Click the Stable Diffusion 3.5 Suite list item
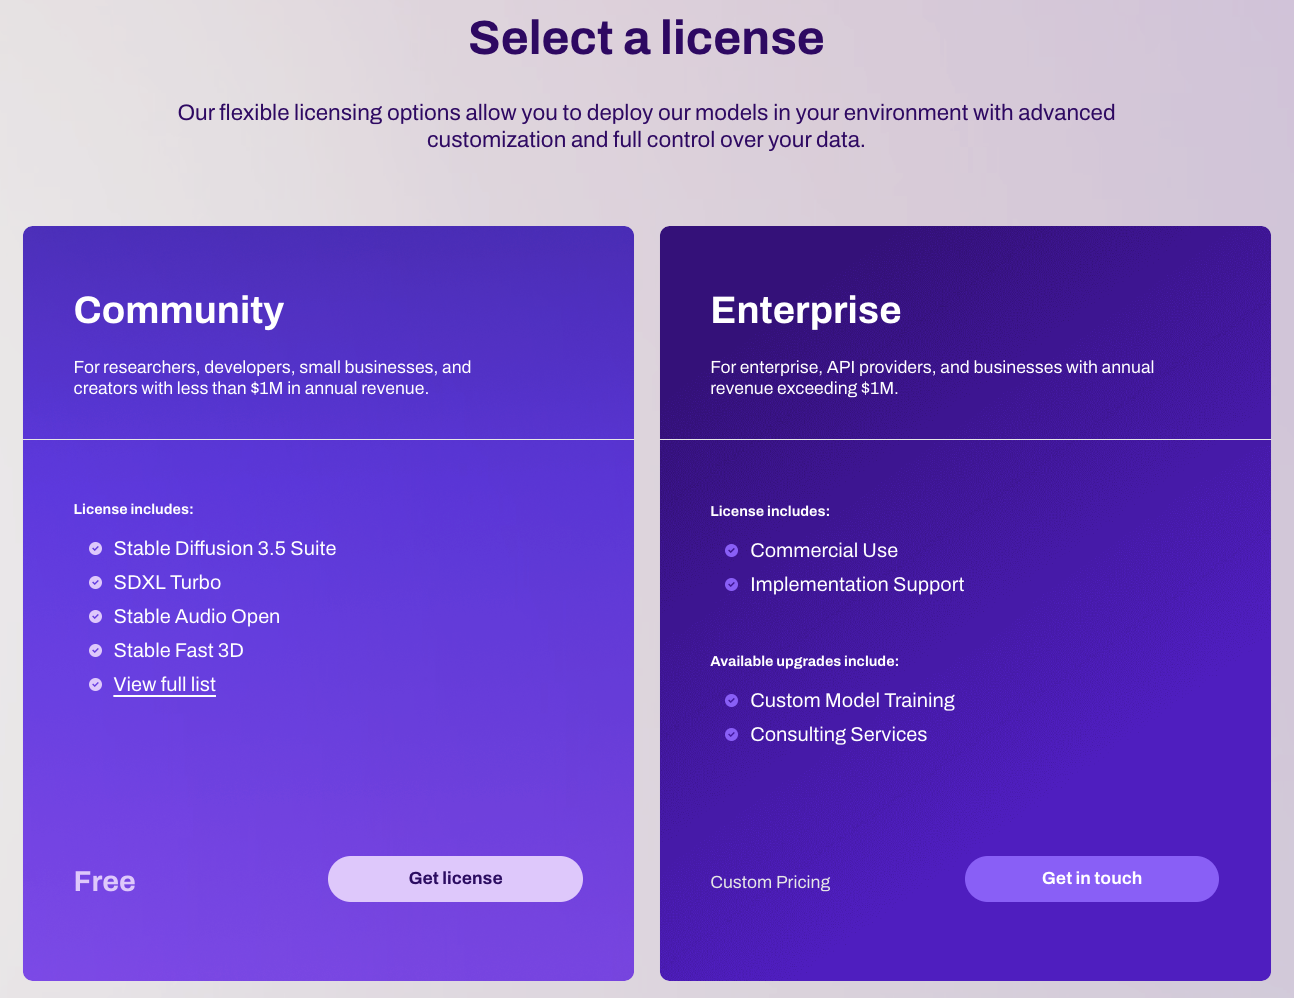The image size is (1294, 998). 225,549
